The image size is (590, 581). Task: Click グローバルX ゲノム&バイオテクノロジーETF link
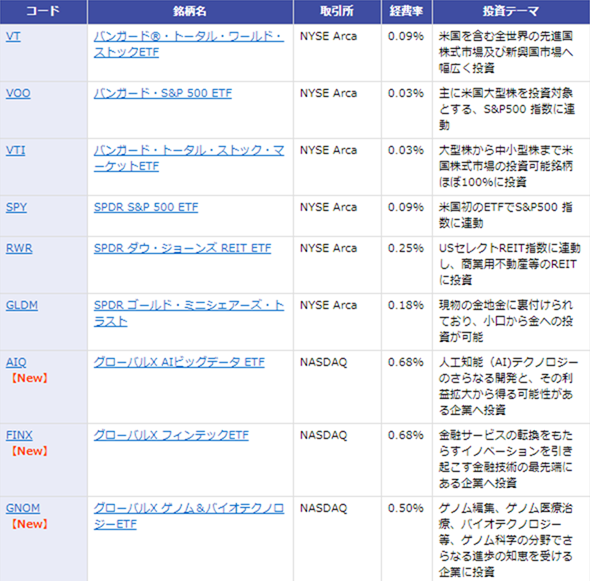[x=189, y=516]
